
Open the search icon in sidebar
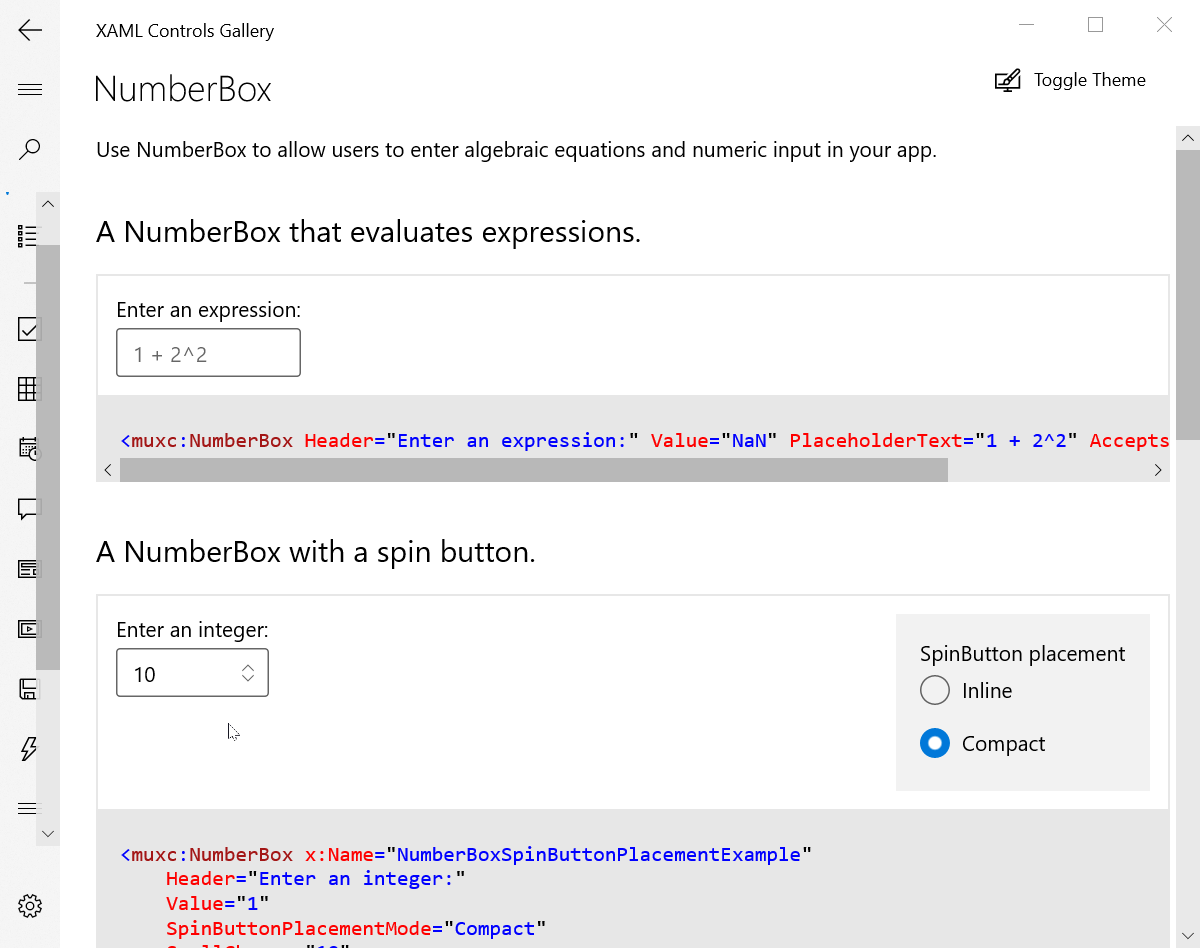click(x=30, y=150)
